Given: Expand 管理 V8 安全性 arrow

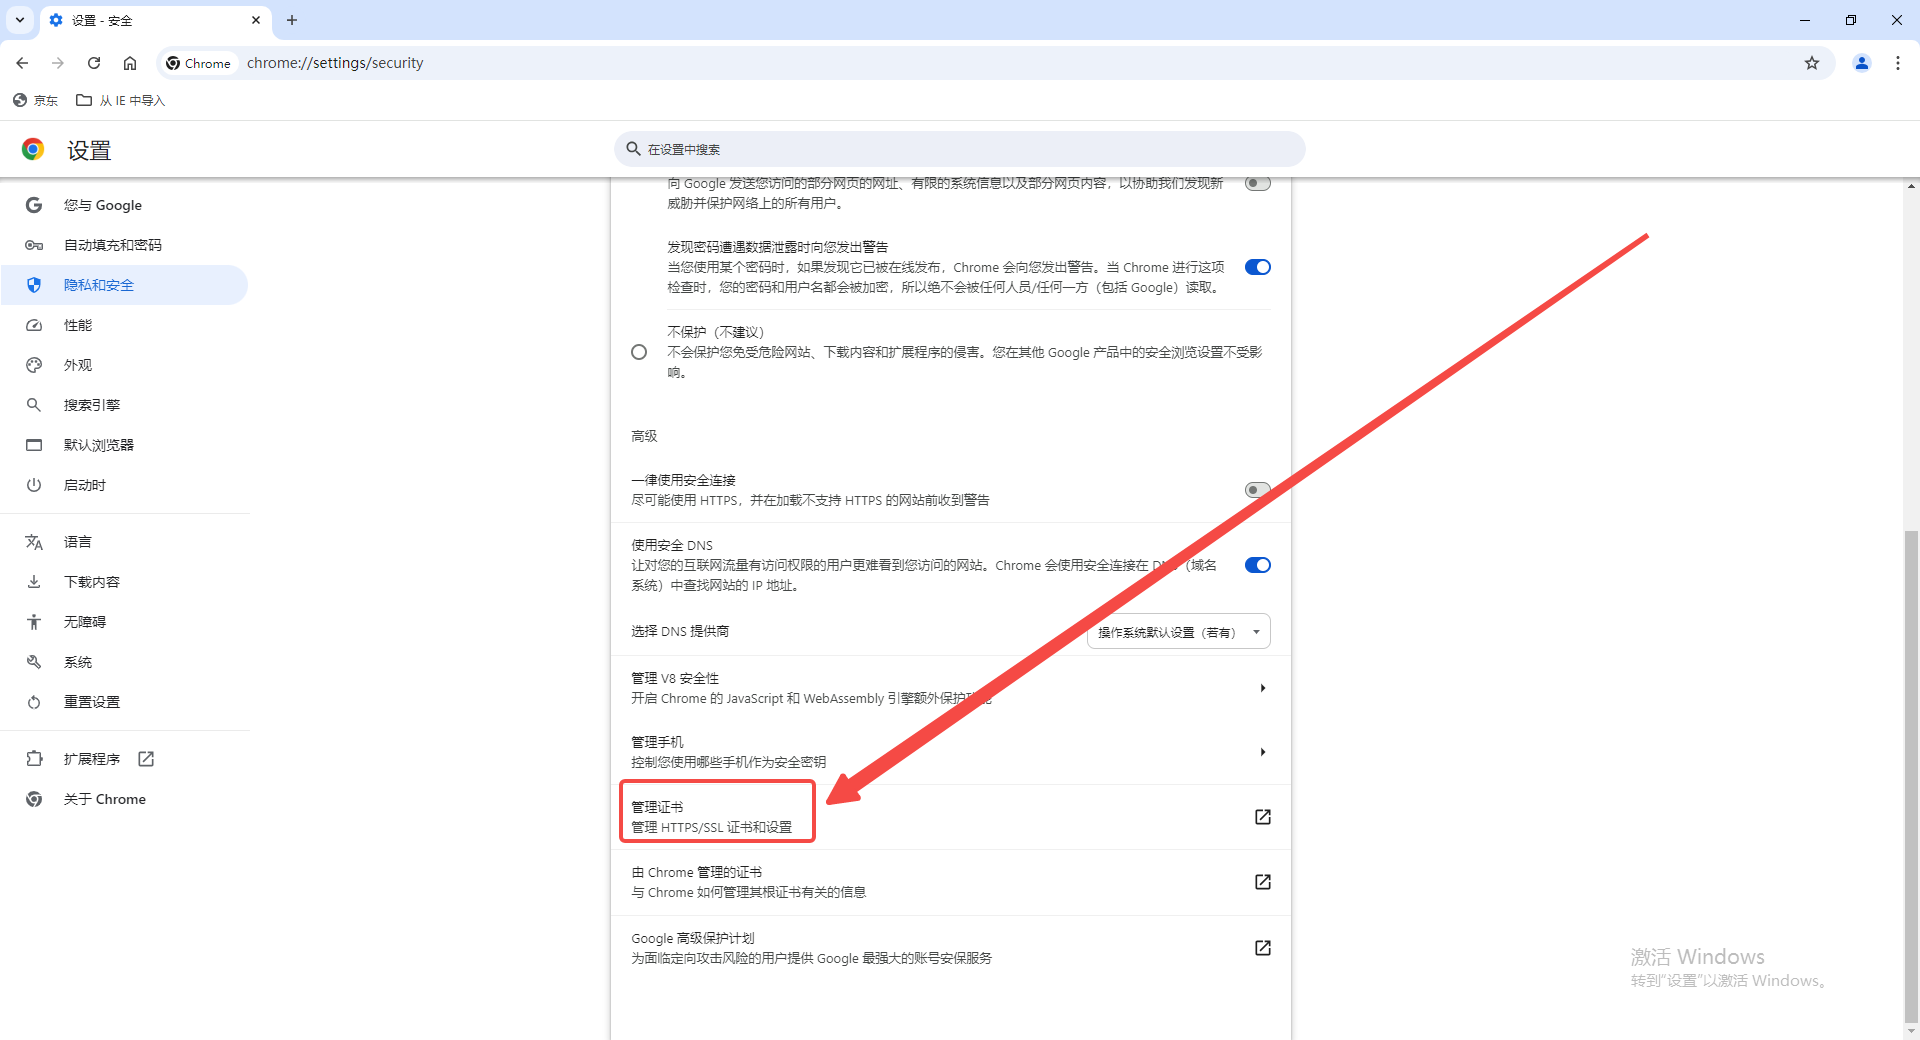Looking at the screenshot, I should click(1263, 688).
